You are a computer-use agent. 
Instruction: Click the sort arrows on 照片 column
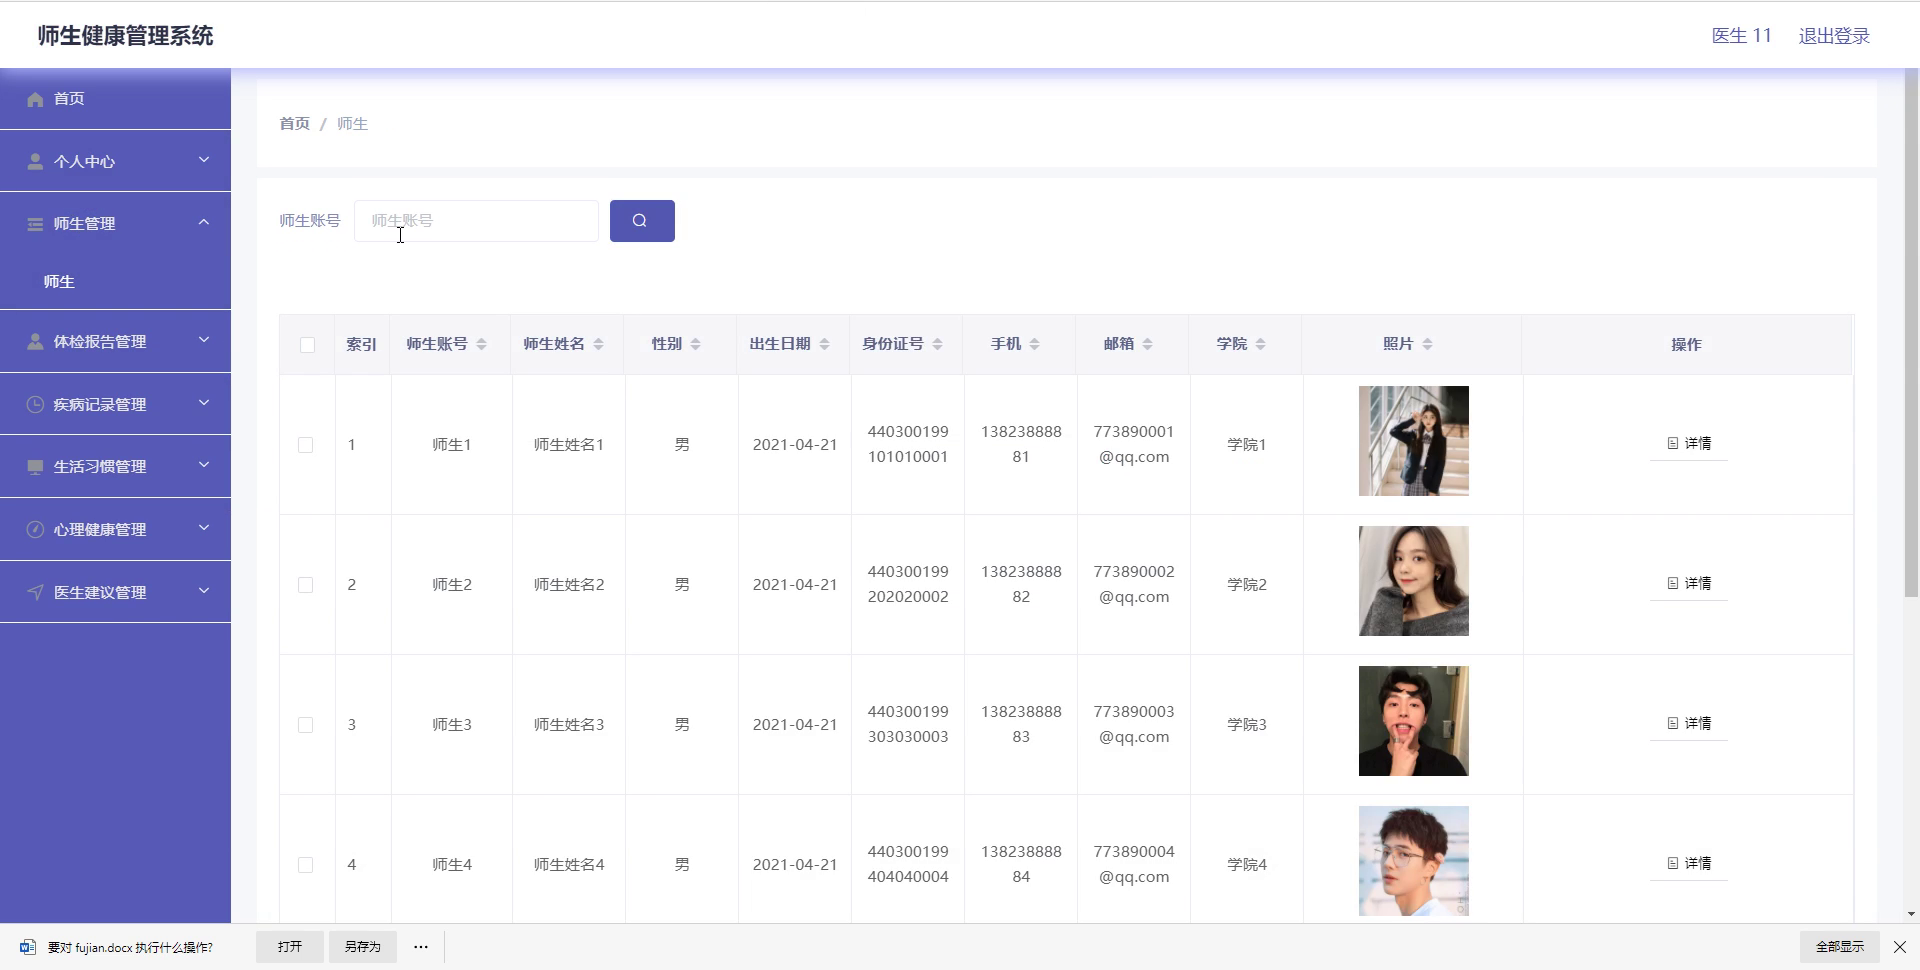point(1427,344)
